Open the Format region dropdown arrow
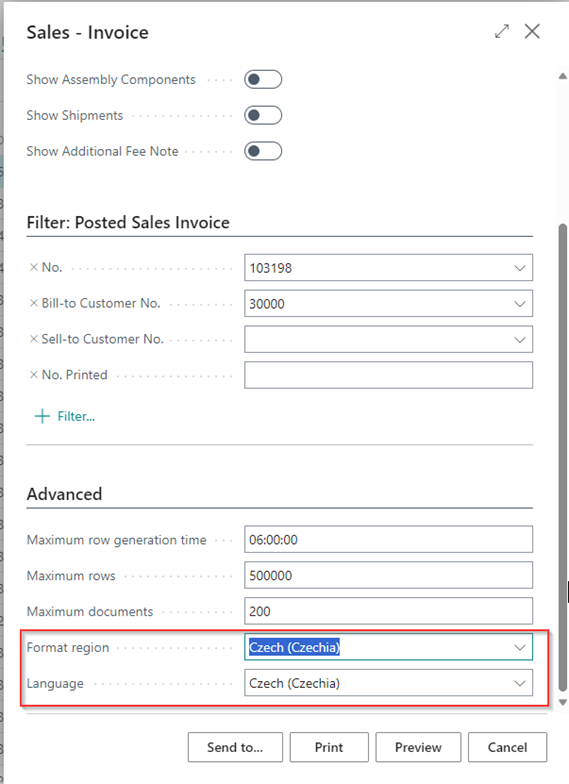569x784 pixels. 520,648
